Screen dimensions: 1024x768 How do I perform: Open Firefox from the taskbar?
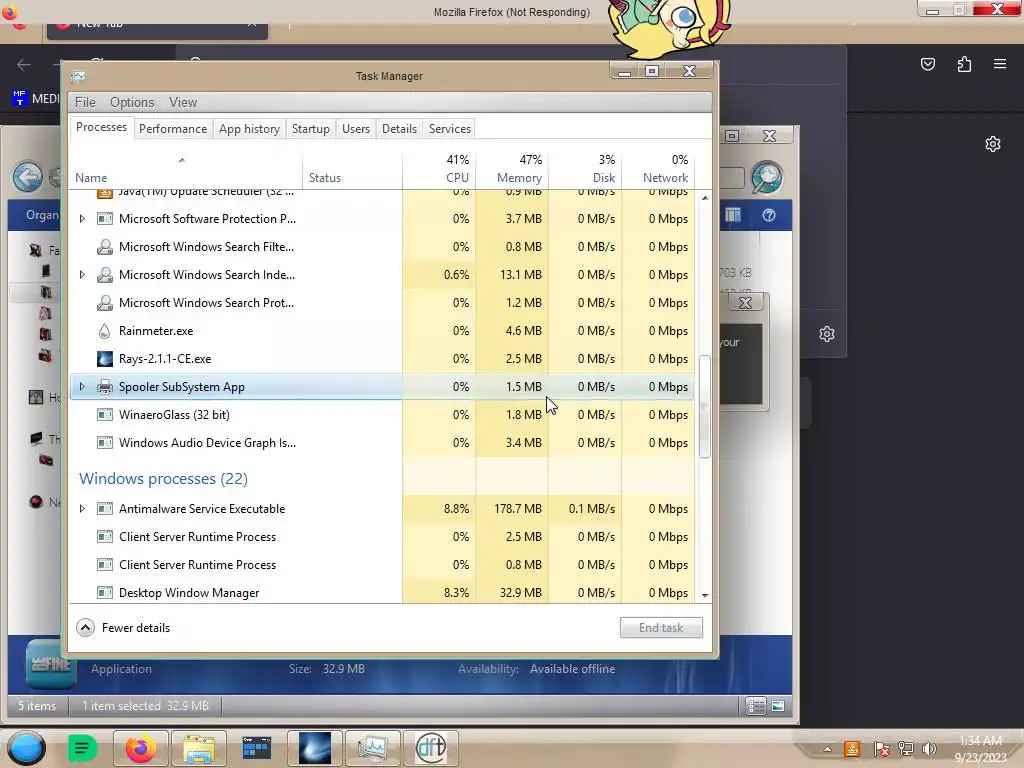coord(141,748)
